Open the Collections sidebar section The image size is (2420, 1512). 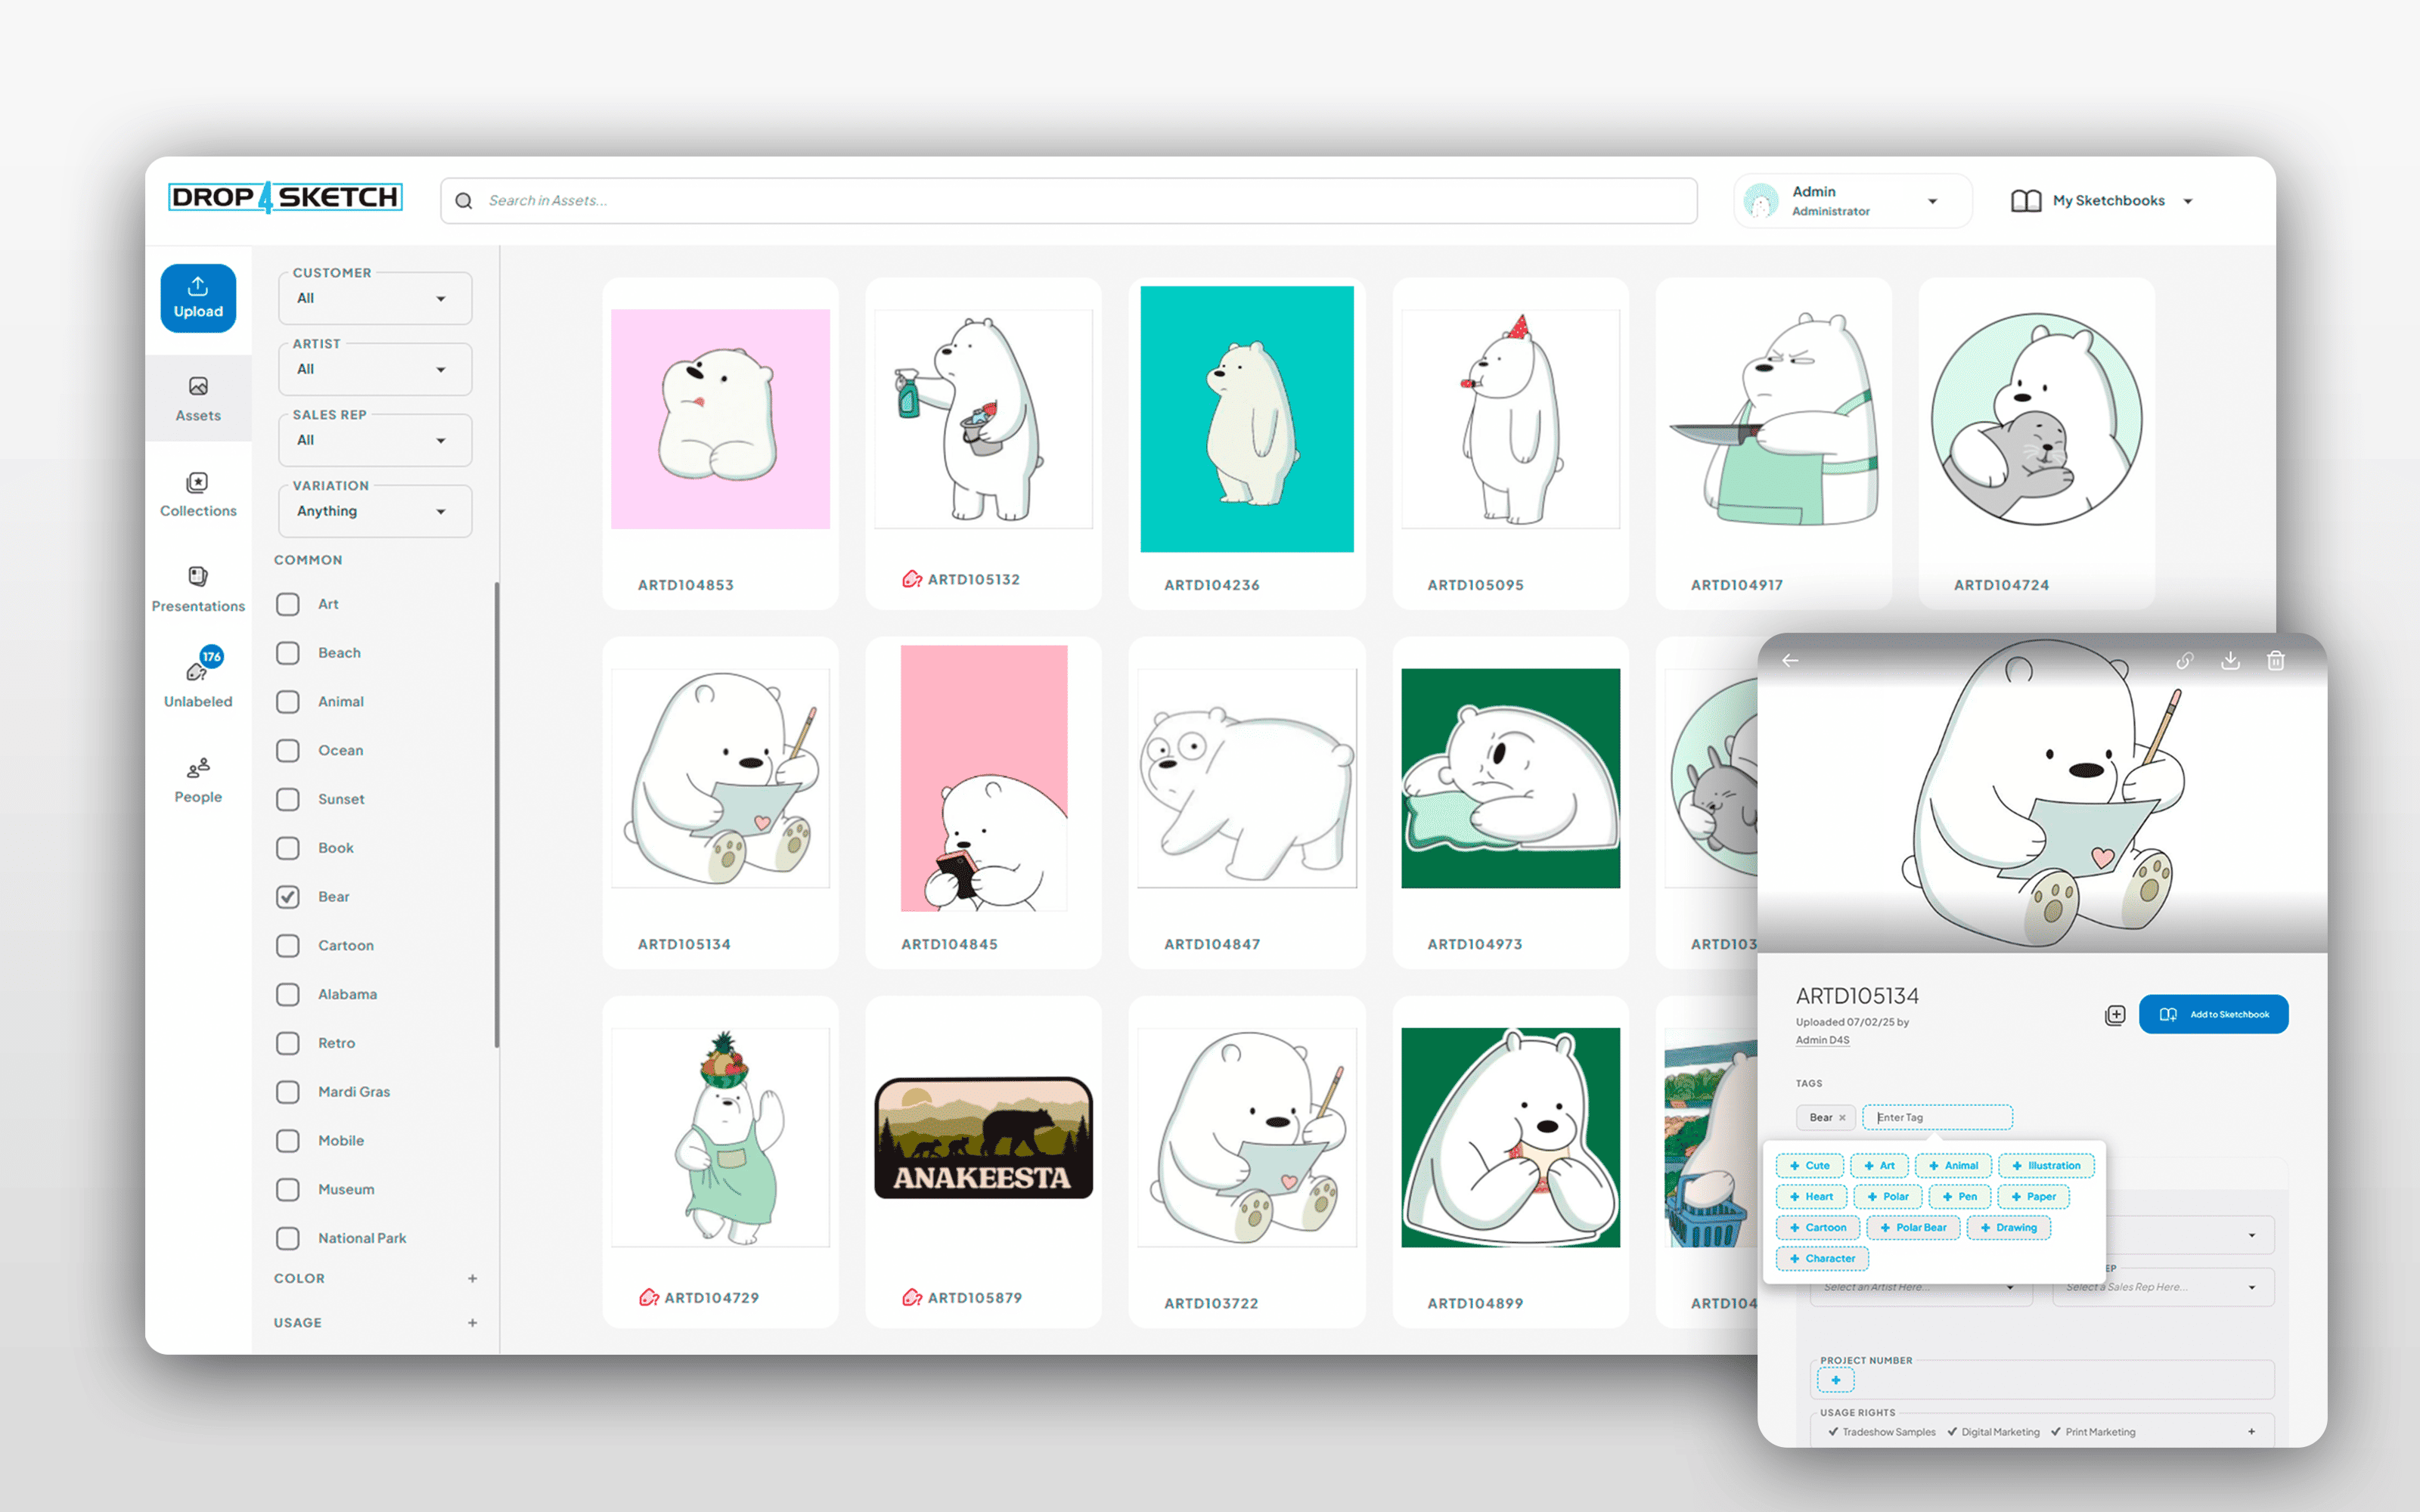tap(198, 495)
